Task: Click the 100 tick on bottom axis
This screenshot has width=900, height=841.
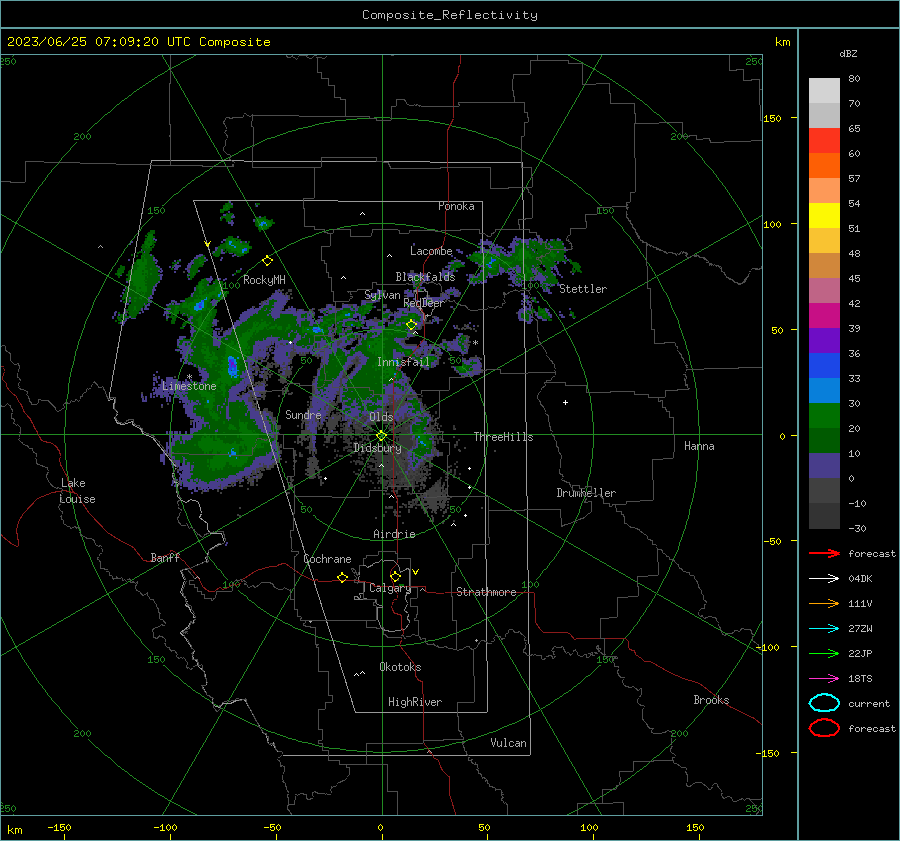Action: pos(589,827)
